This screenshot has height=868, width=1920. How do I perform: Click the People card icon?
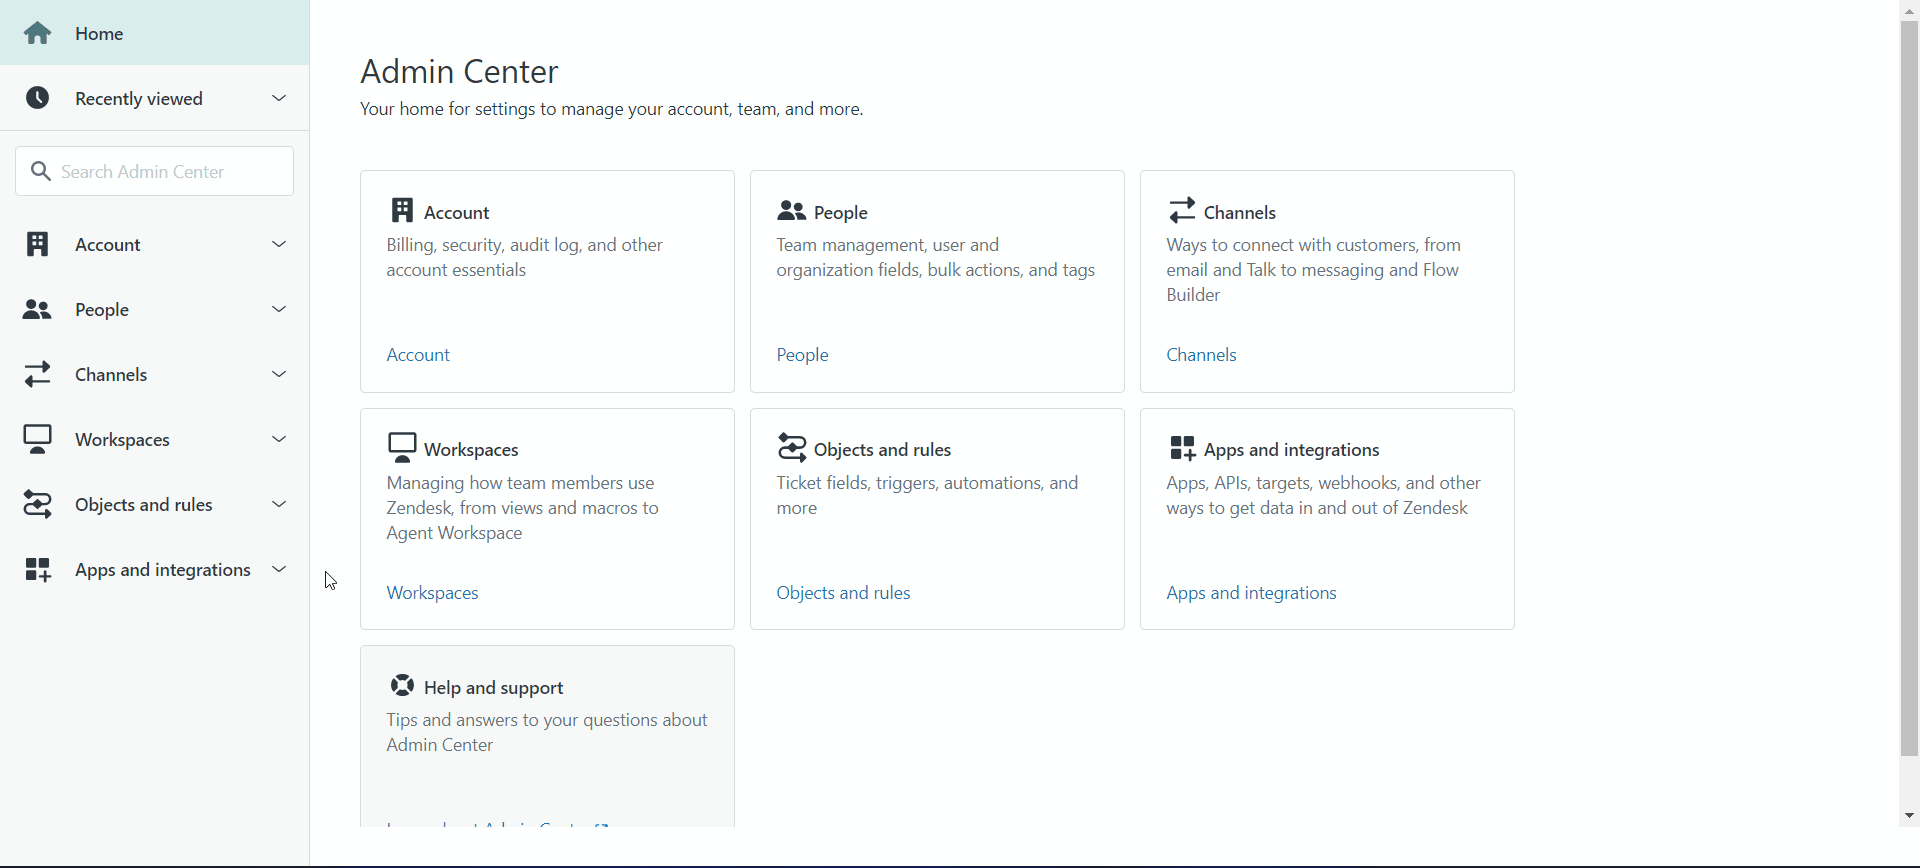pos(792,211)
